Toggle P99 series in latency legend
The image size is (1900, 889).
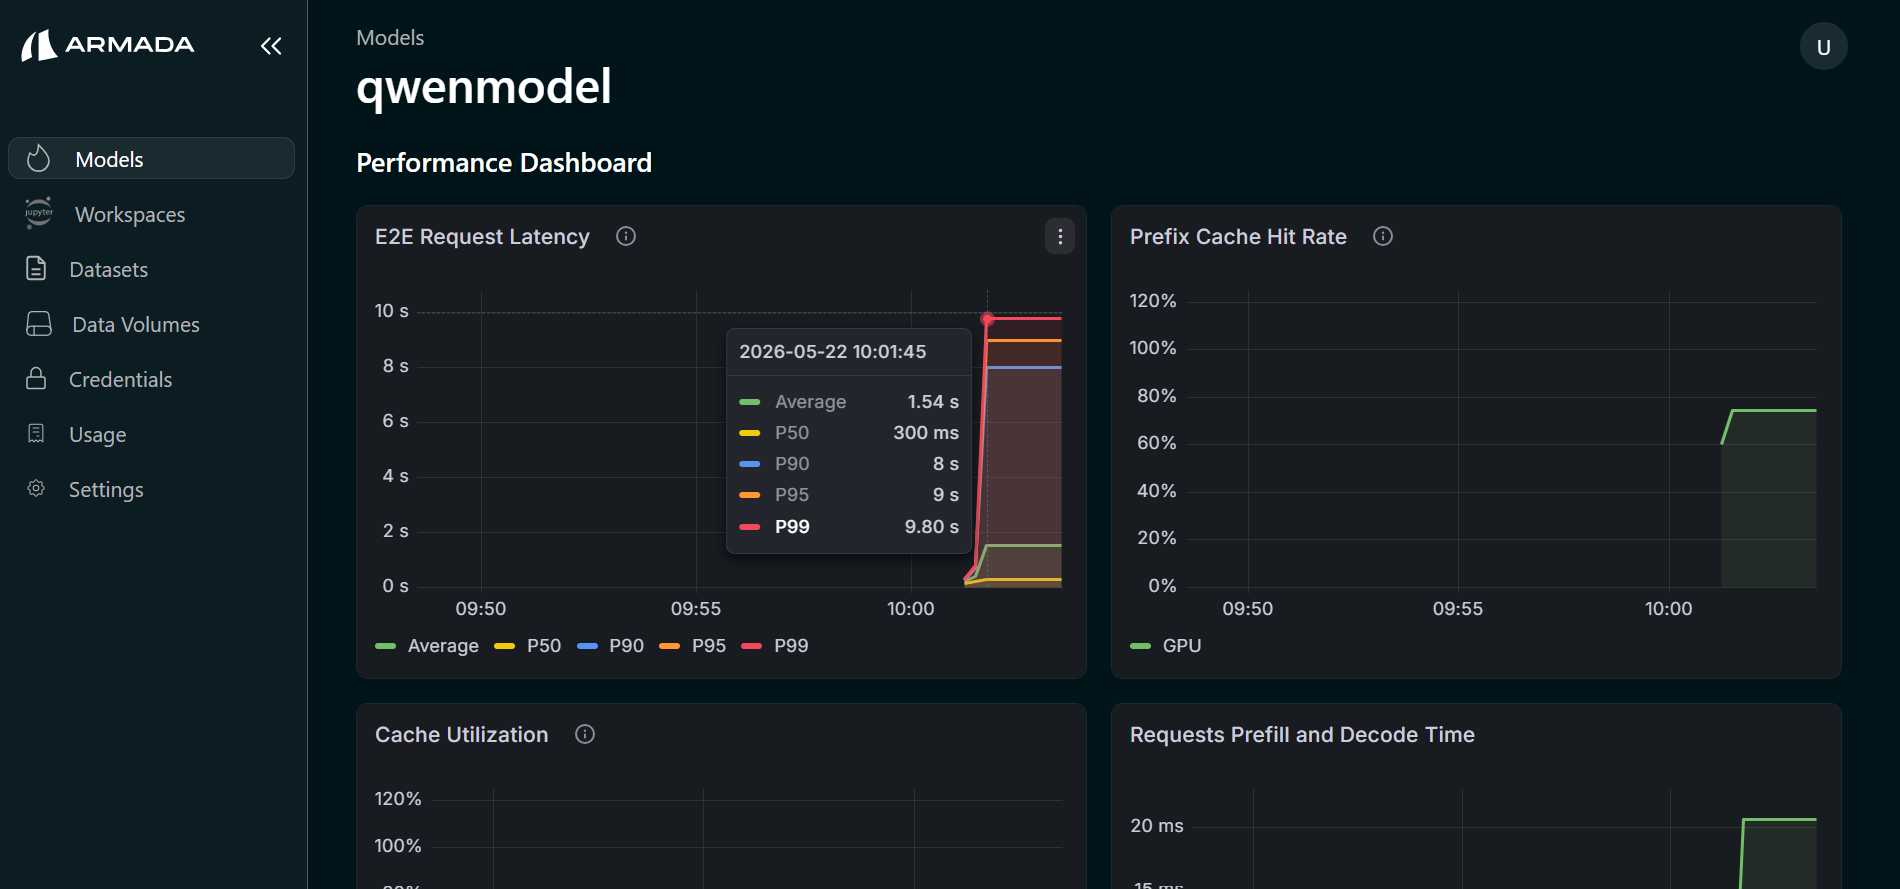775,645
